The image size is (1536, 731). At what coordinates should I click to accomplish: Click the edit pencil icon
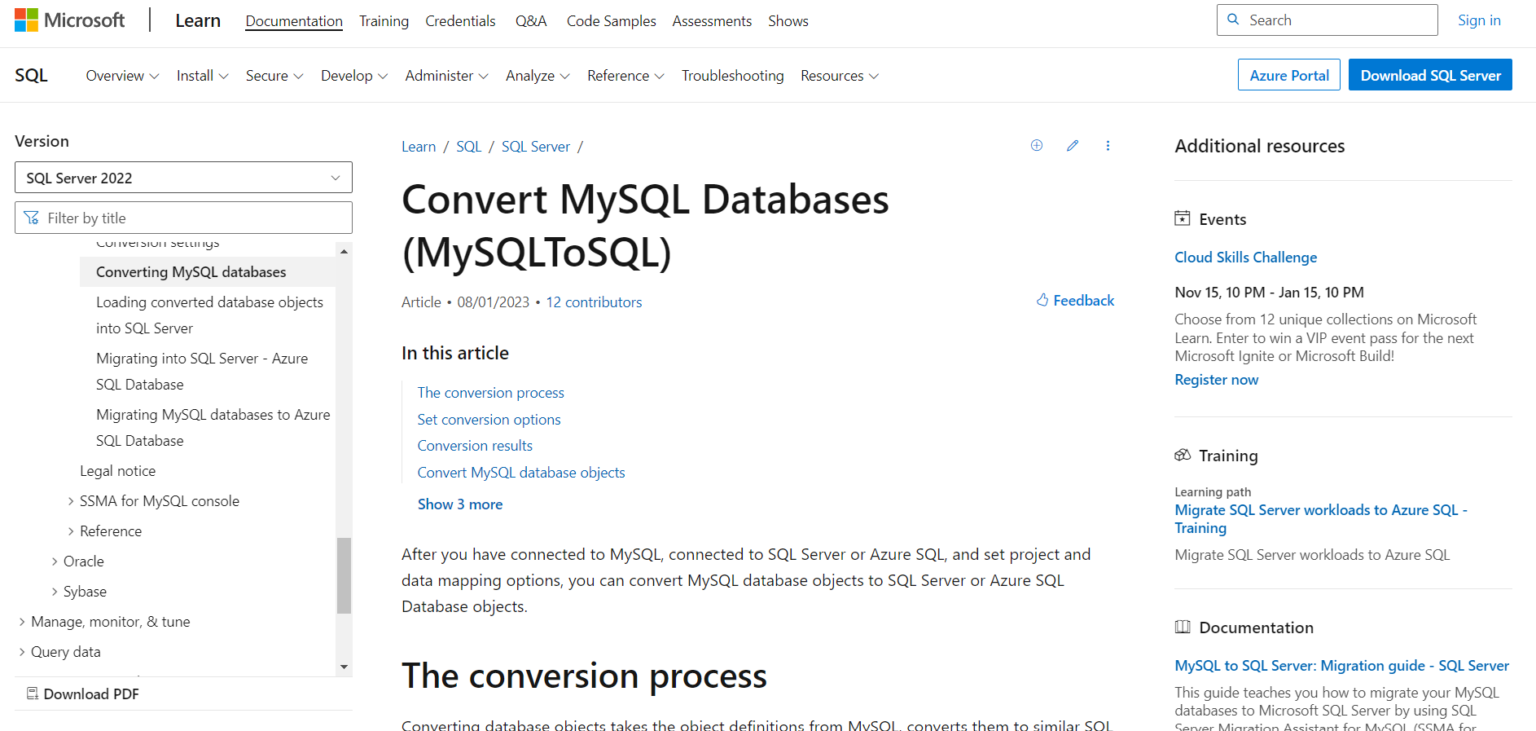pyautogui.click(x=1072, y=146)
